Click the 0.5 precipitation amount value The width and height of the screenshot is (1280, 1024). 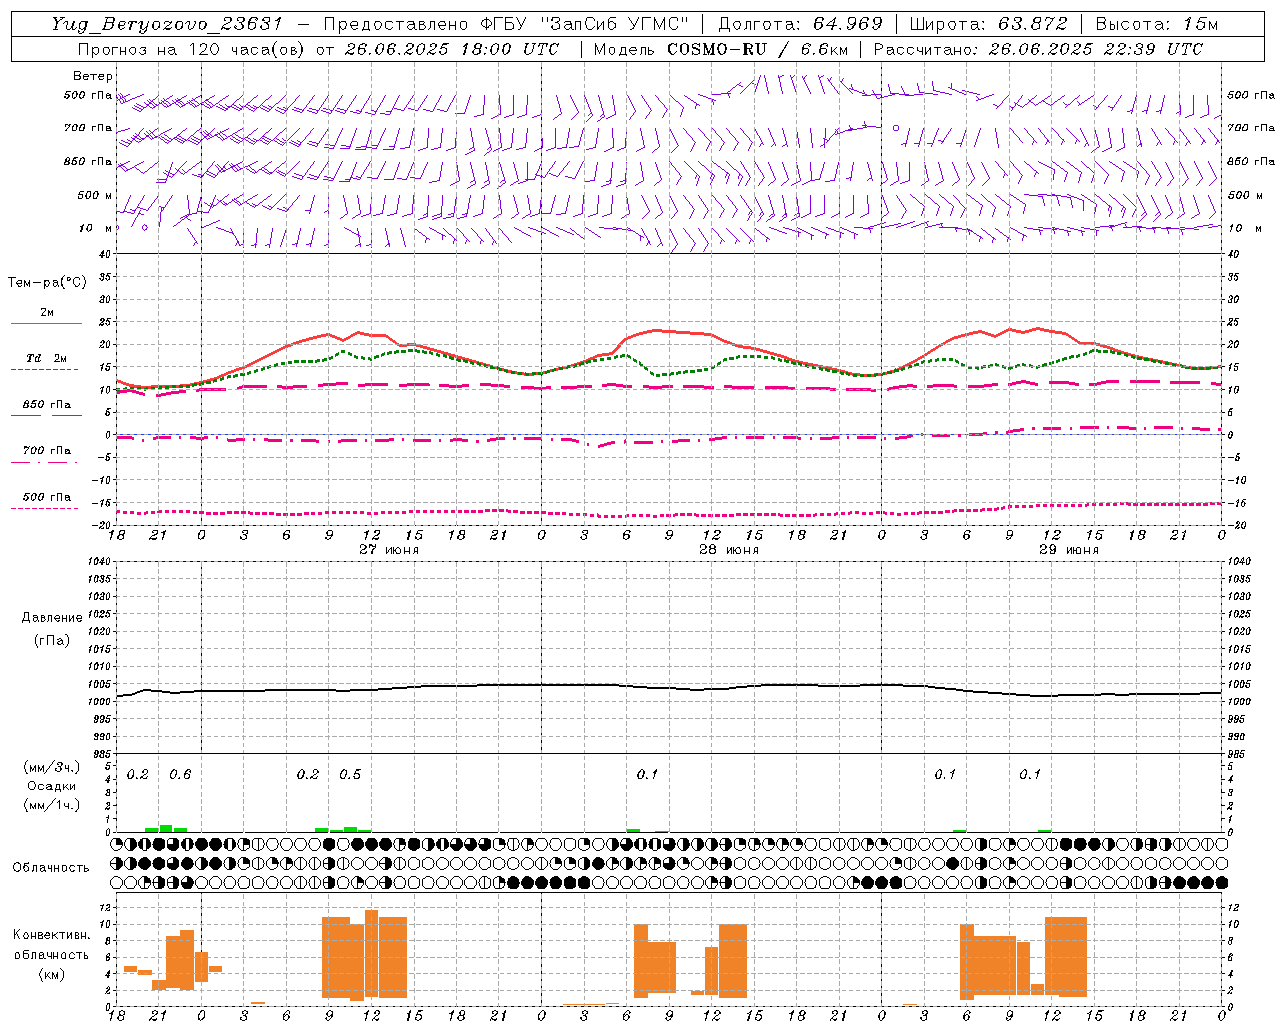click(x=350, y=774)
